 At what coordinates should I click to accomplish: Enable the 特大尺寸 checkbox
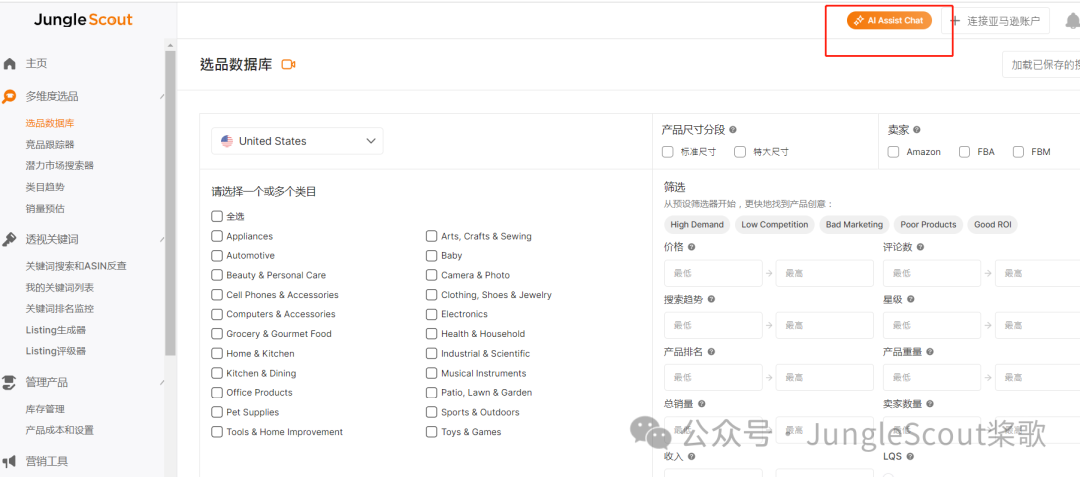coord(740,151)
